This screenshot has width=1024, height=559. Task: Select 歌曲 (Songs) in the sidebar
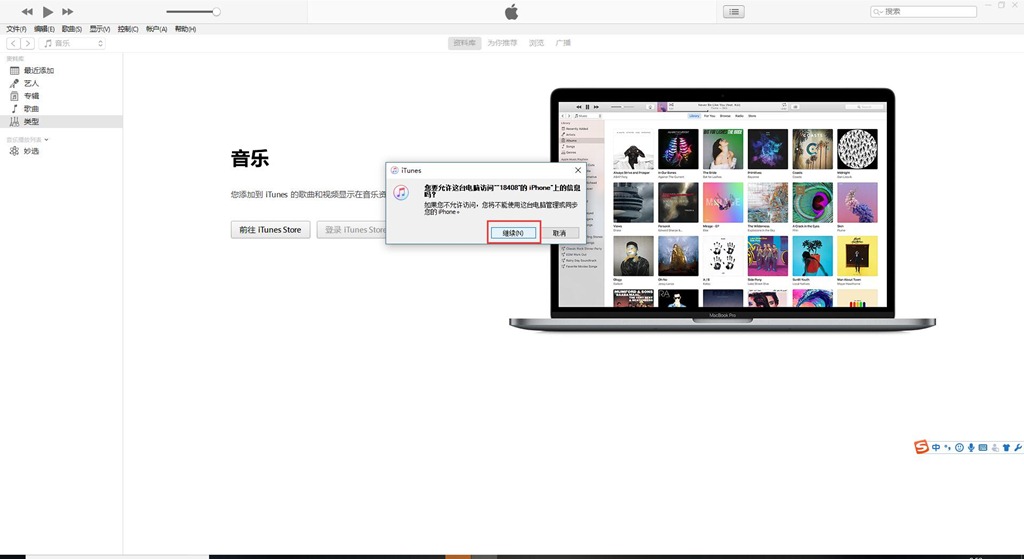point(31,109)
